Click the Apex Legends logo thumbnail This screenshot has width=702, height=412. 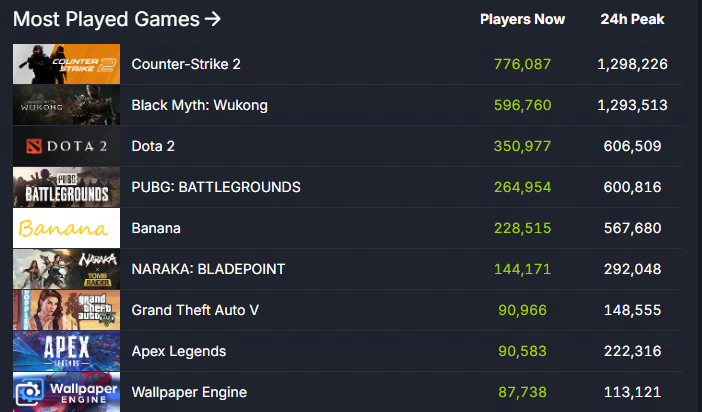(x=66, y=351)
